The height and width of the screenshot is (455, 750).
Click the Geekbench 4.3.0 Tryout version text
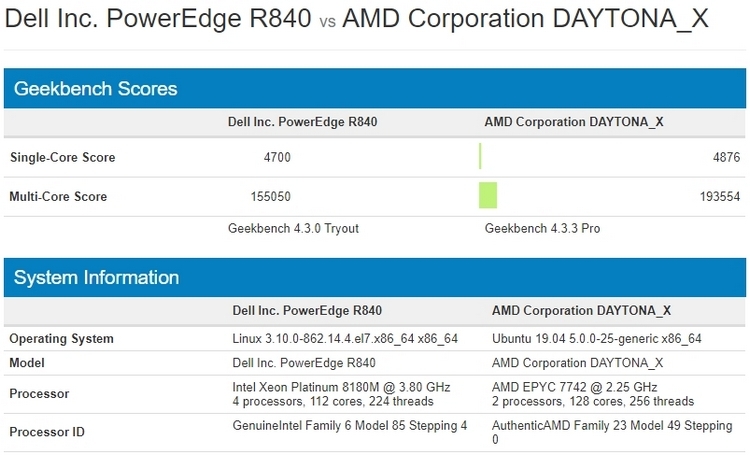click(x=293, y=229)
